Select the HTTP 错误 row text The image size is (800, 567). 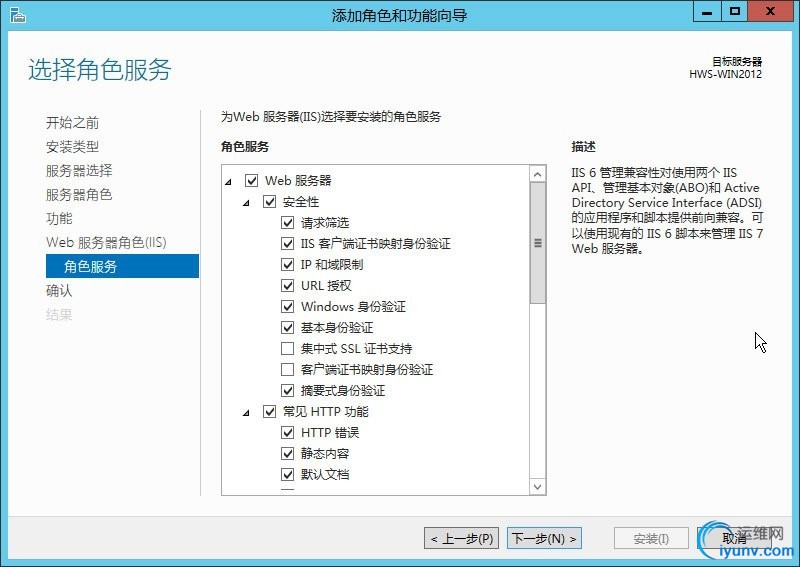(x=330, y=432)
